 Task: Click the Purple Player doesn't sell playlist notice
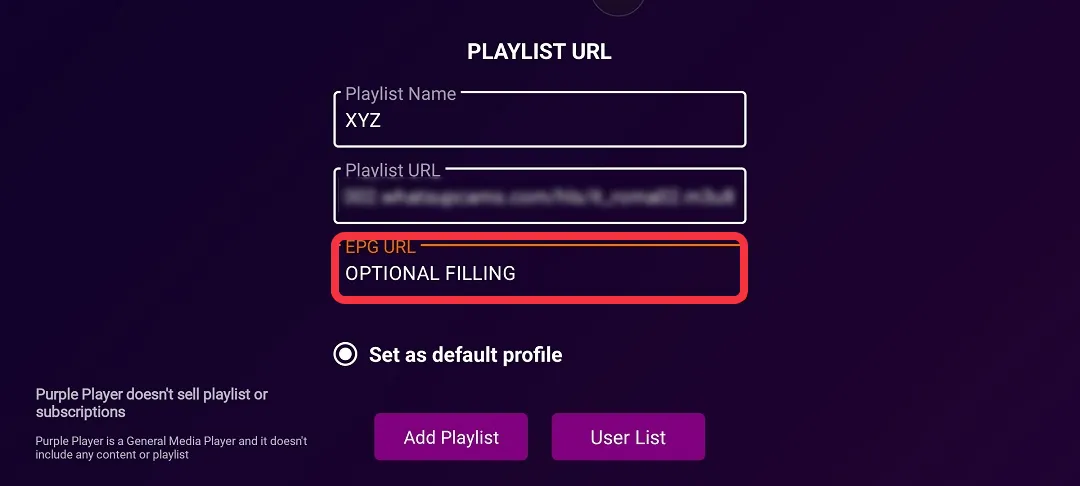point(152,403)
